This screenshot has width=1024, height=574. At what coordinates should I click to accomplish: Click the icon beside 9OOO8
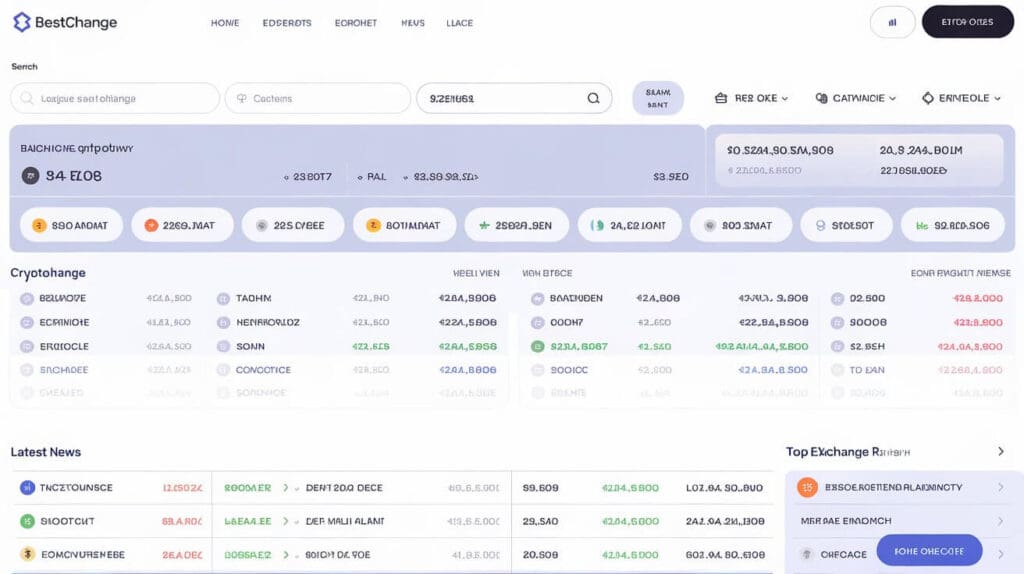(x=837, y=323)
